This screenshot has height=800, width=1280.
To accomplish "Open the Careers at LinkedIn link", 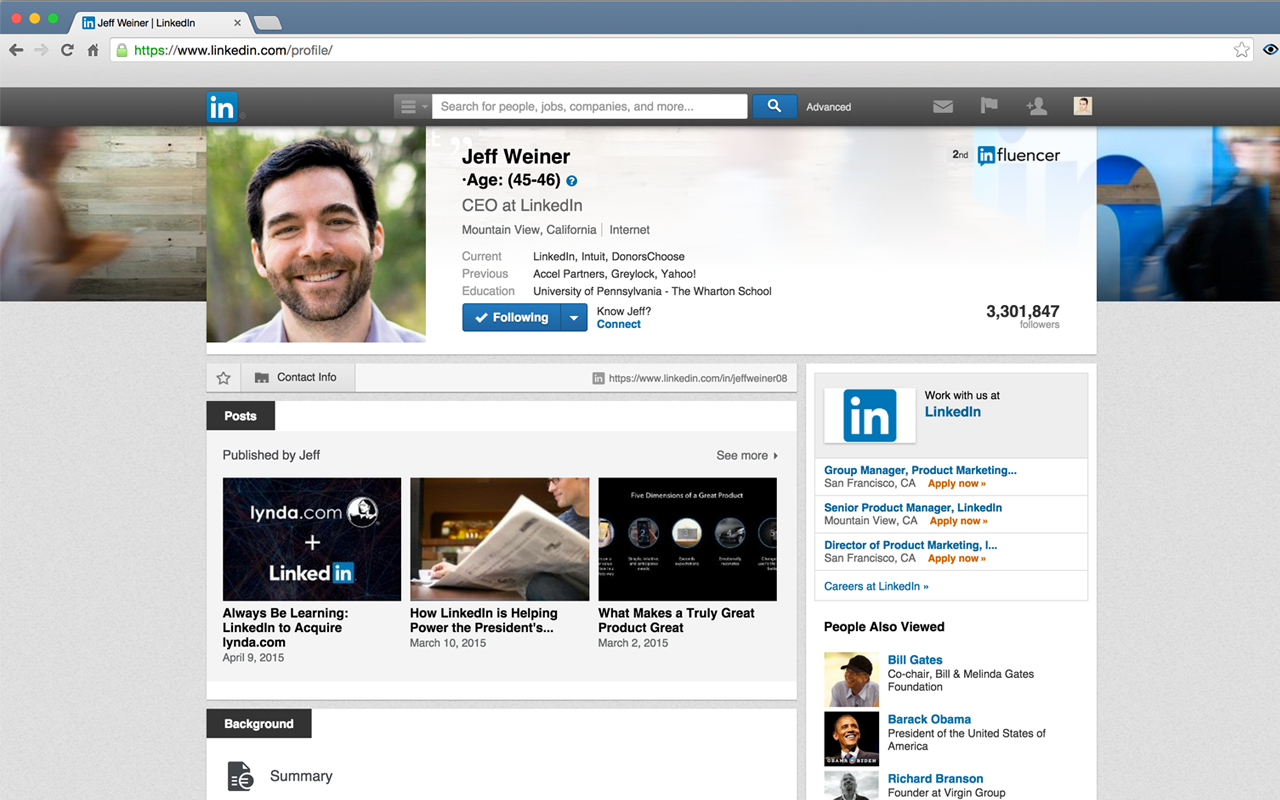I will (x=876, y=587).
